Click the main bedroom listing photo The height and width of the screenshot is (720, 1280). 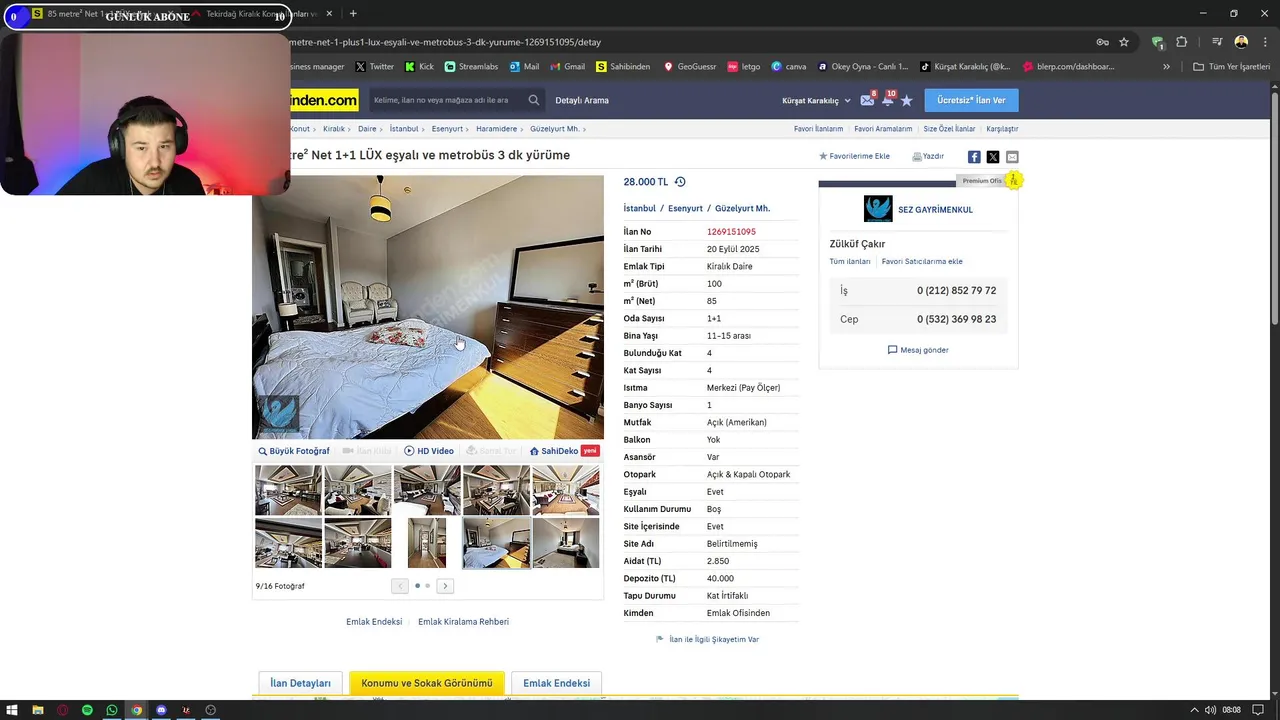pyautogui.click(x=428, y=308)
